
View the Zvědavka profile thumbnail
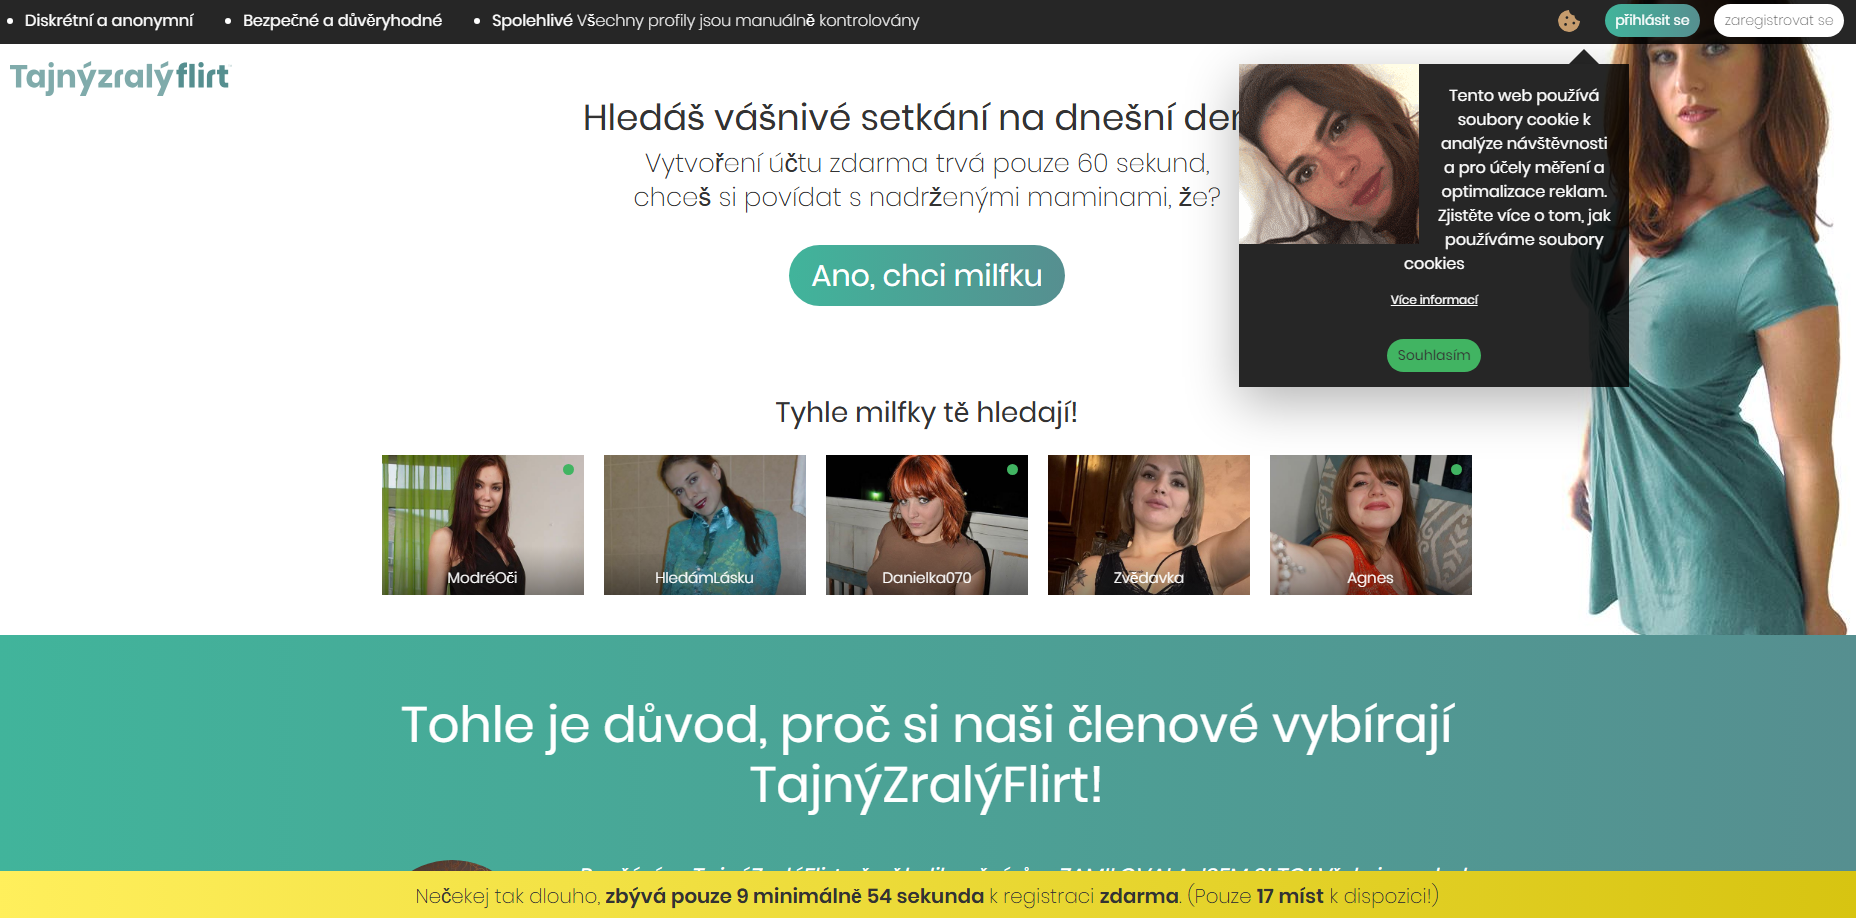(1148, 525)
